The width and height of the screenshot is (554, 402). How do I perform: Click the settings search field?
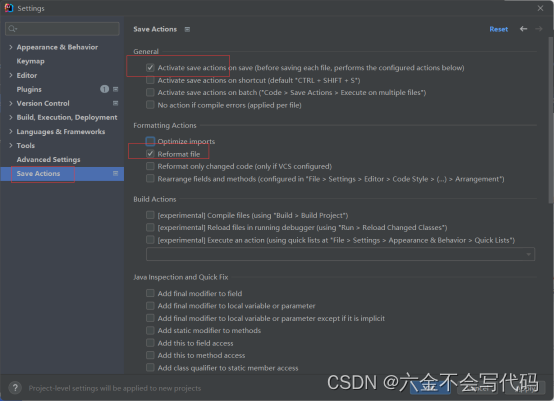[62, 29]
